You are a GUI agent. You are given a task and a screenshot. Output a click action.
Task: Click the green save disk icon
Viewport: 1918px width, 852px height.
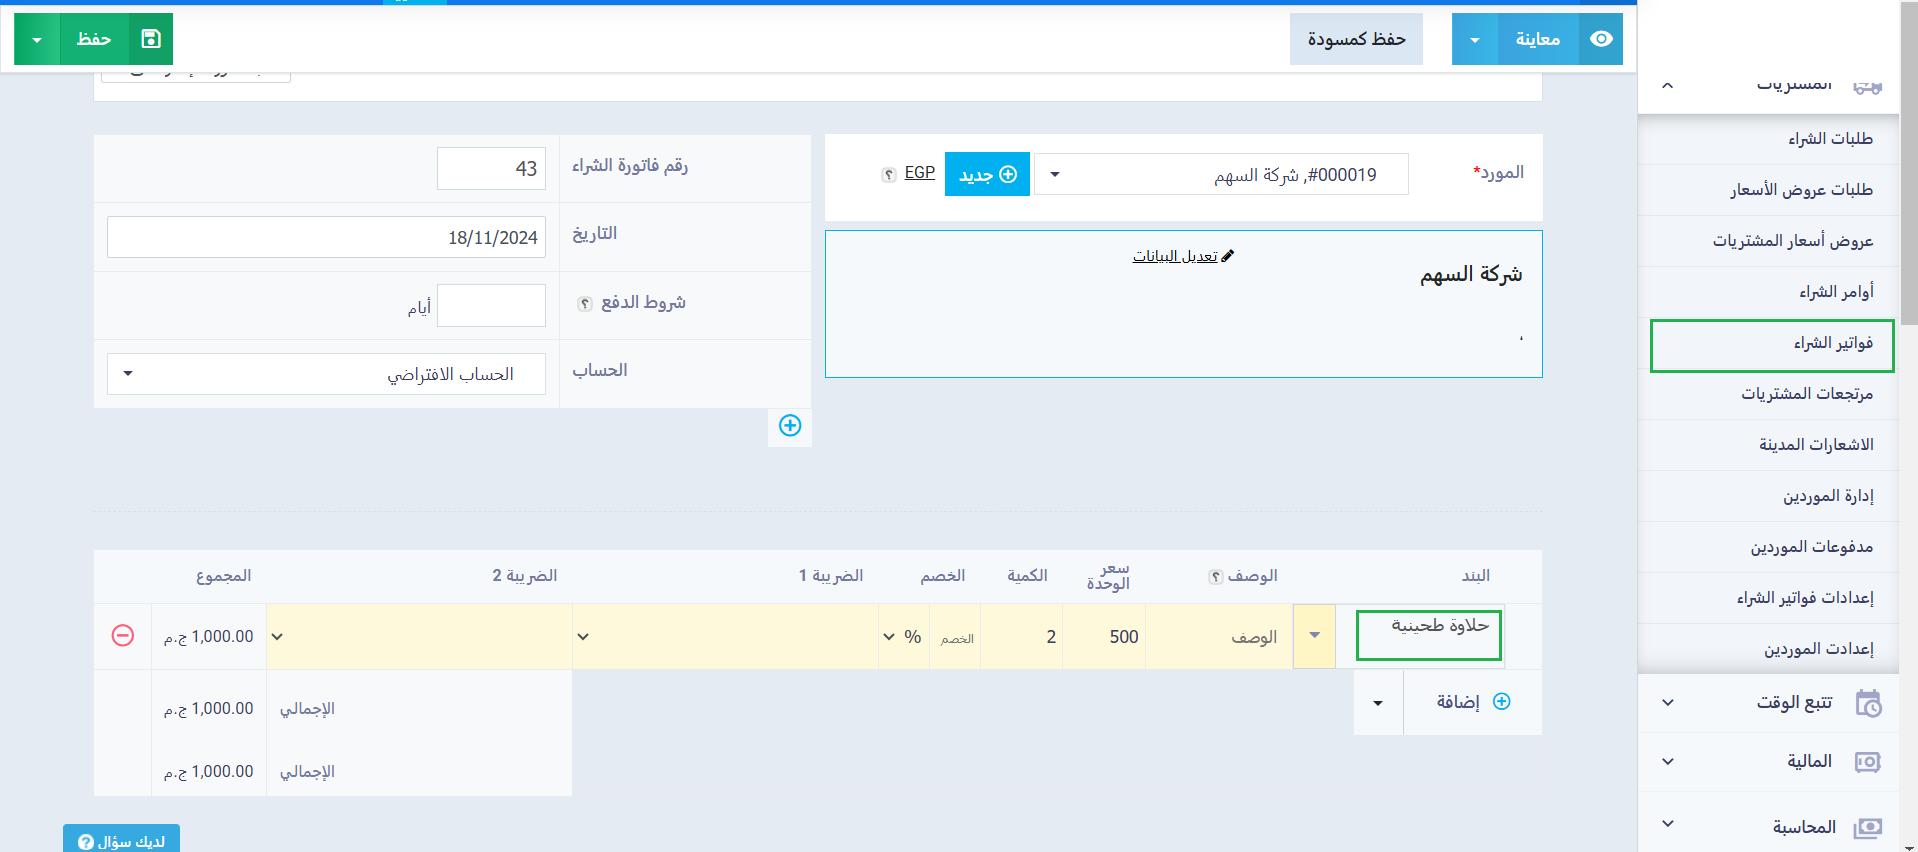click(x=151, y=39)
